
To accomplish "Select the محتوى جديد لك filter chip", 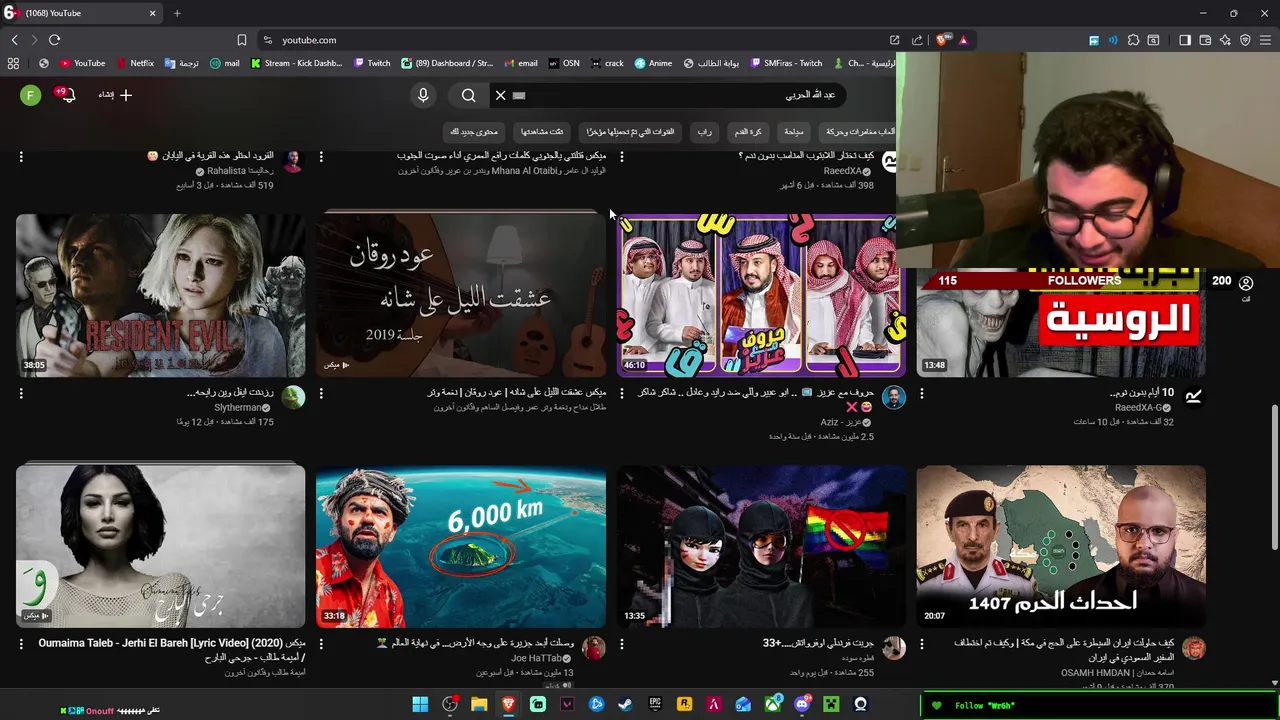I will [x=474, y=132].
